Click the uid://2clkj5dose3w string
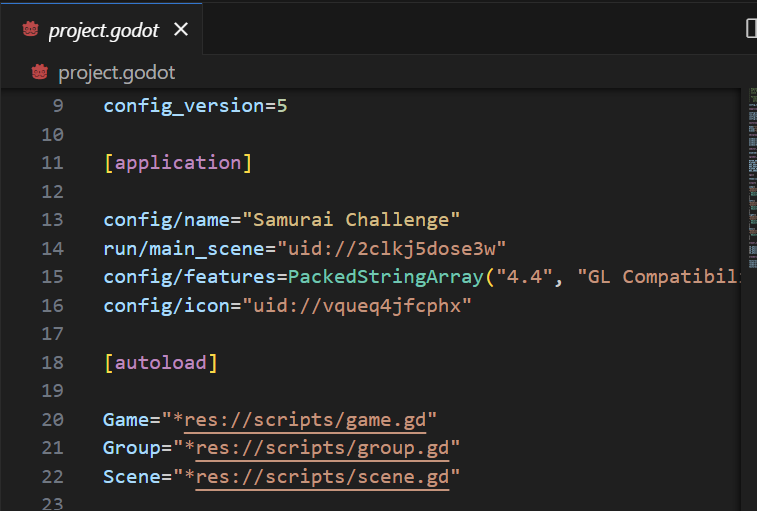The width and height of the screenshot is (757, 511). [392, 249]
